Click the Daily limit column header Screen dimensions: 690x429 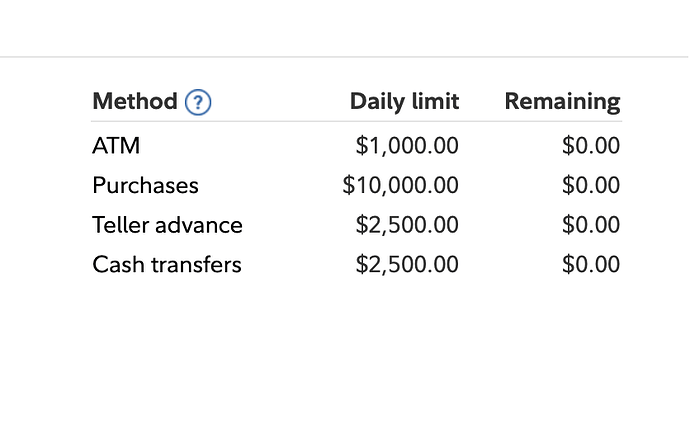pos(404,102)
